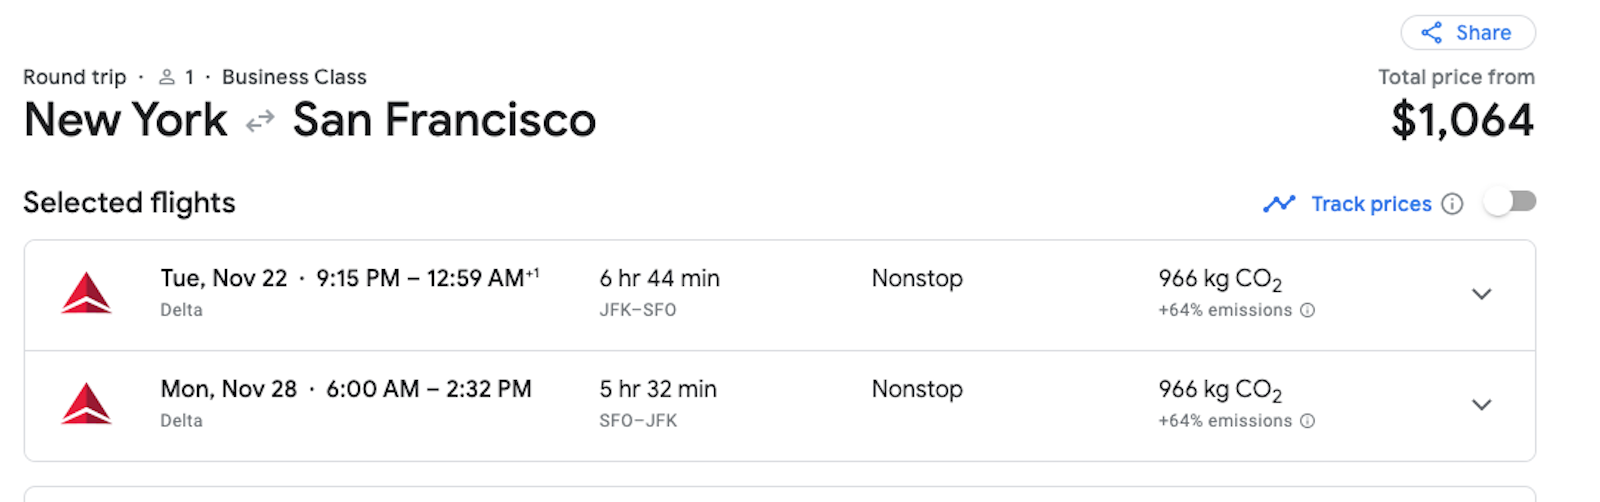
Task: Click Delta logo on the Nov 22 flight
Action: [86, 294]
